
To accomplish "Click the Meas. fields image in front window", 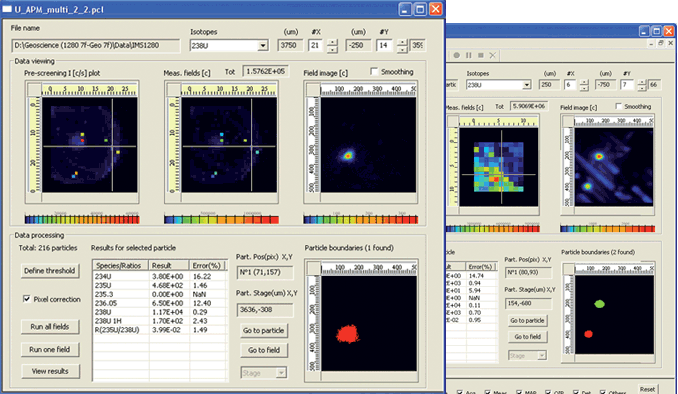I will point(229,145).
